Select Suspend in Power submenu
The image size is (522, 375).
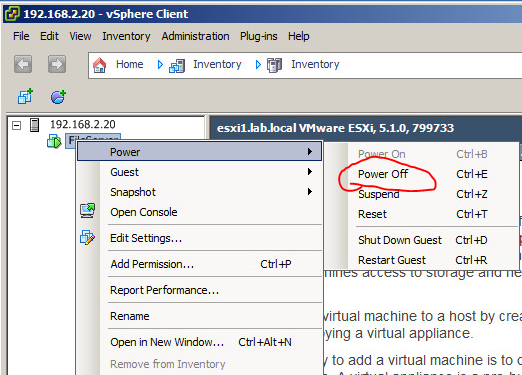point(422,194)
